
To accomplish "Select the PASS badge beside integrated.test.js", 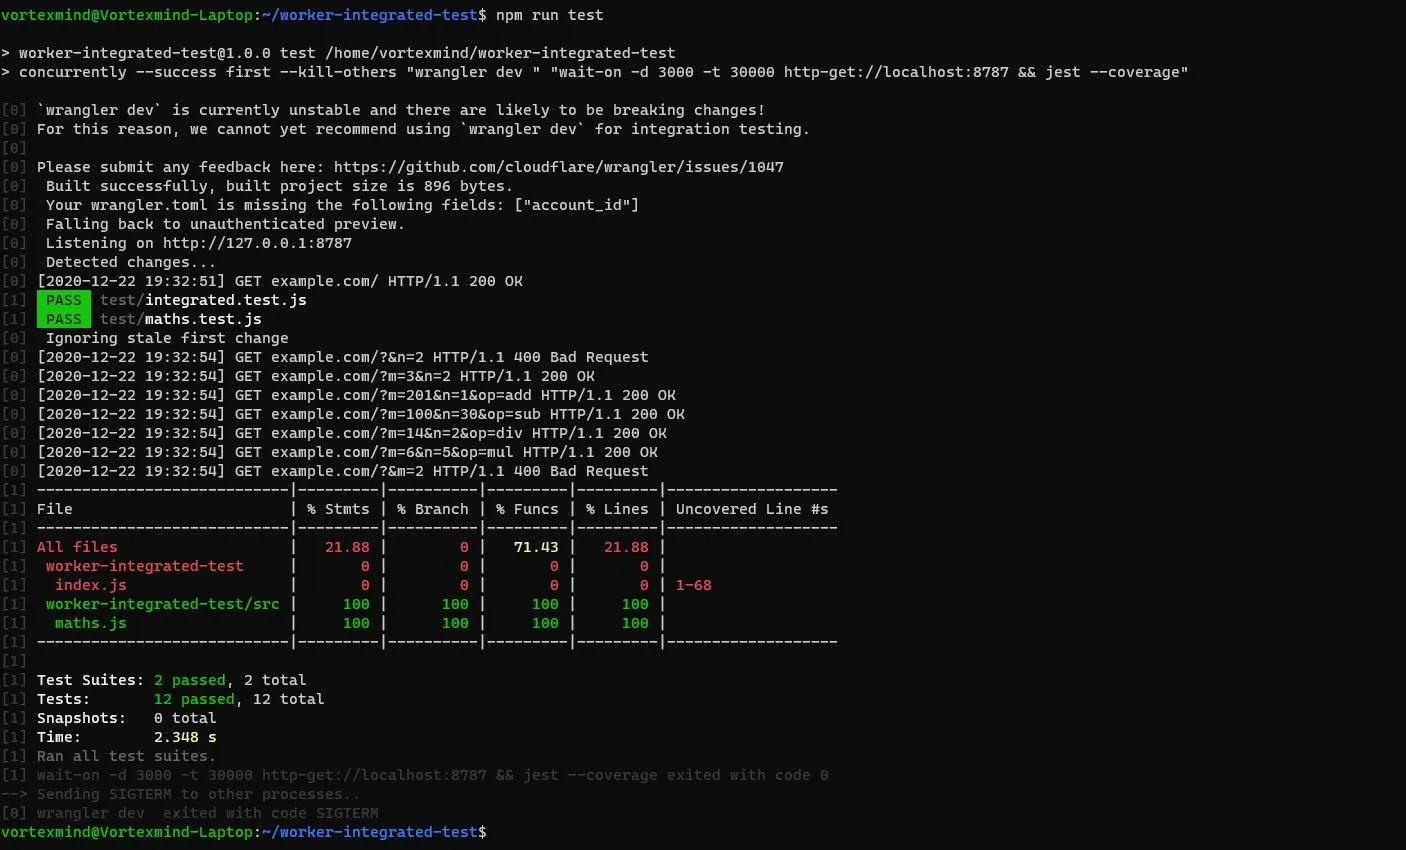I will (x=63, y=300).
